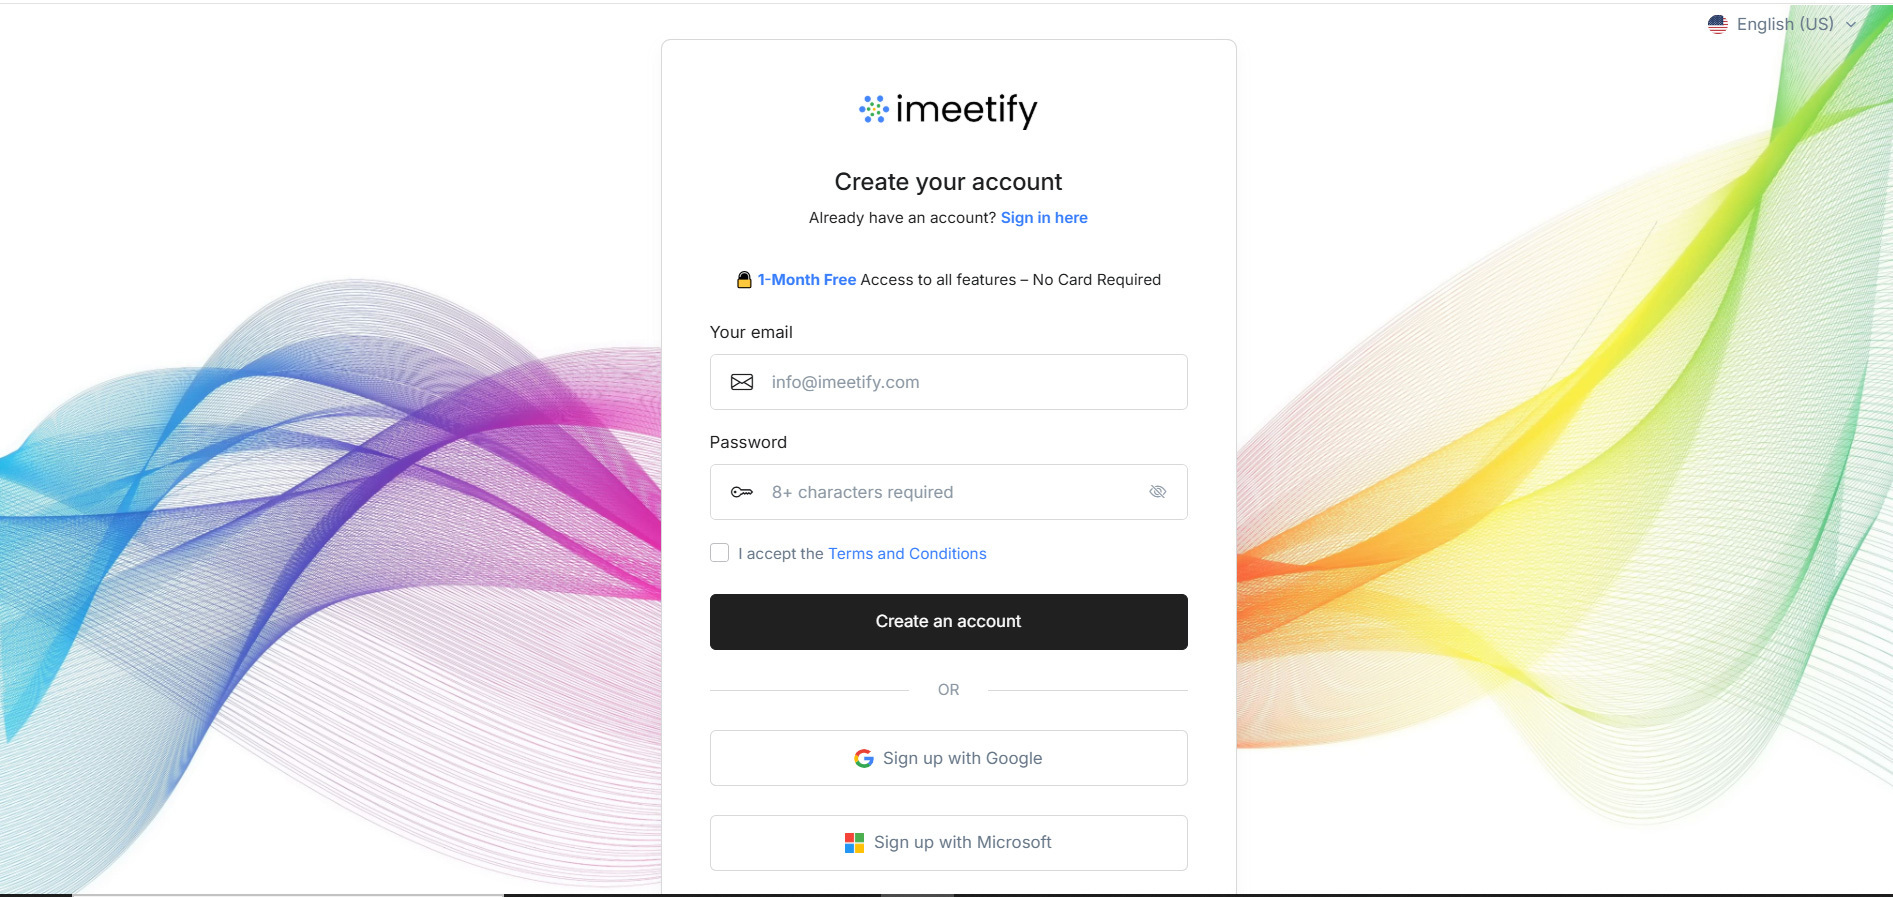The width and height of the screenshot is (1893, 897).
Task: Click the lock icon beside 1-Month Free
Action: (x=744, y=280)
